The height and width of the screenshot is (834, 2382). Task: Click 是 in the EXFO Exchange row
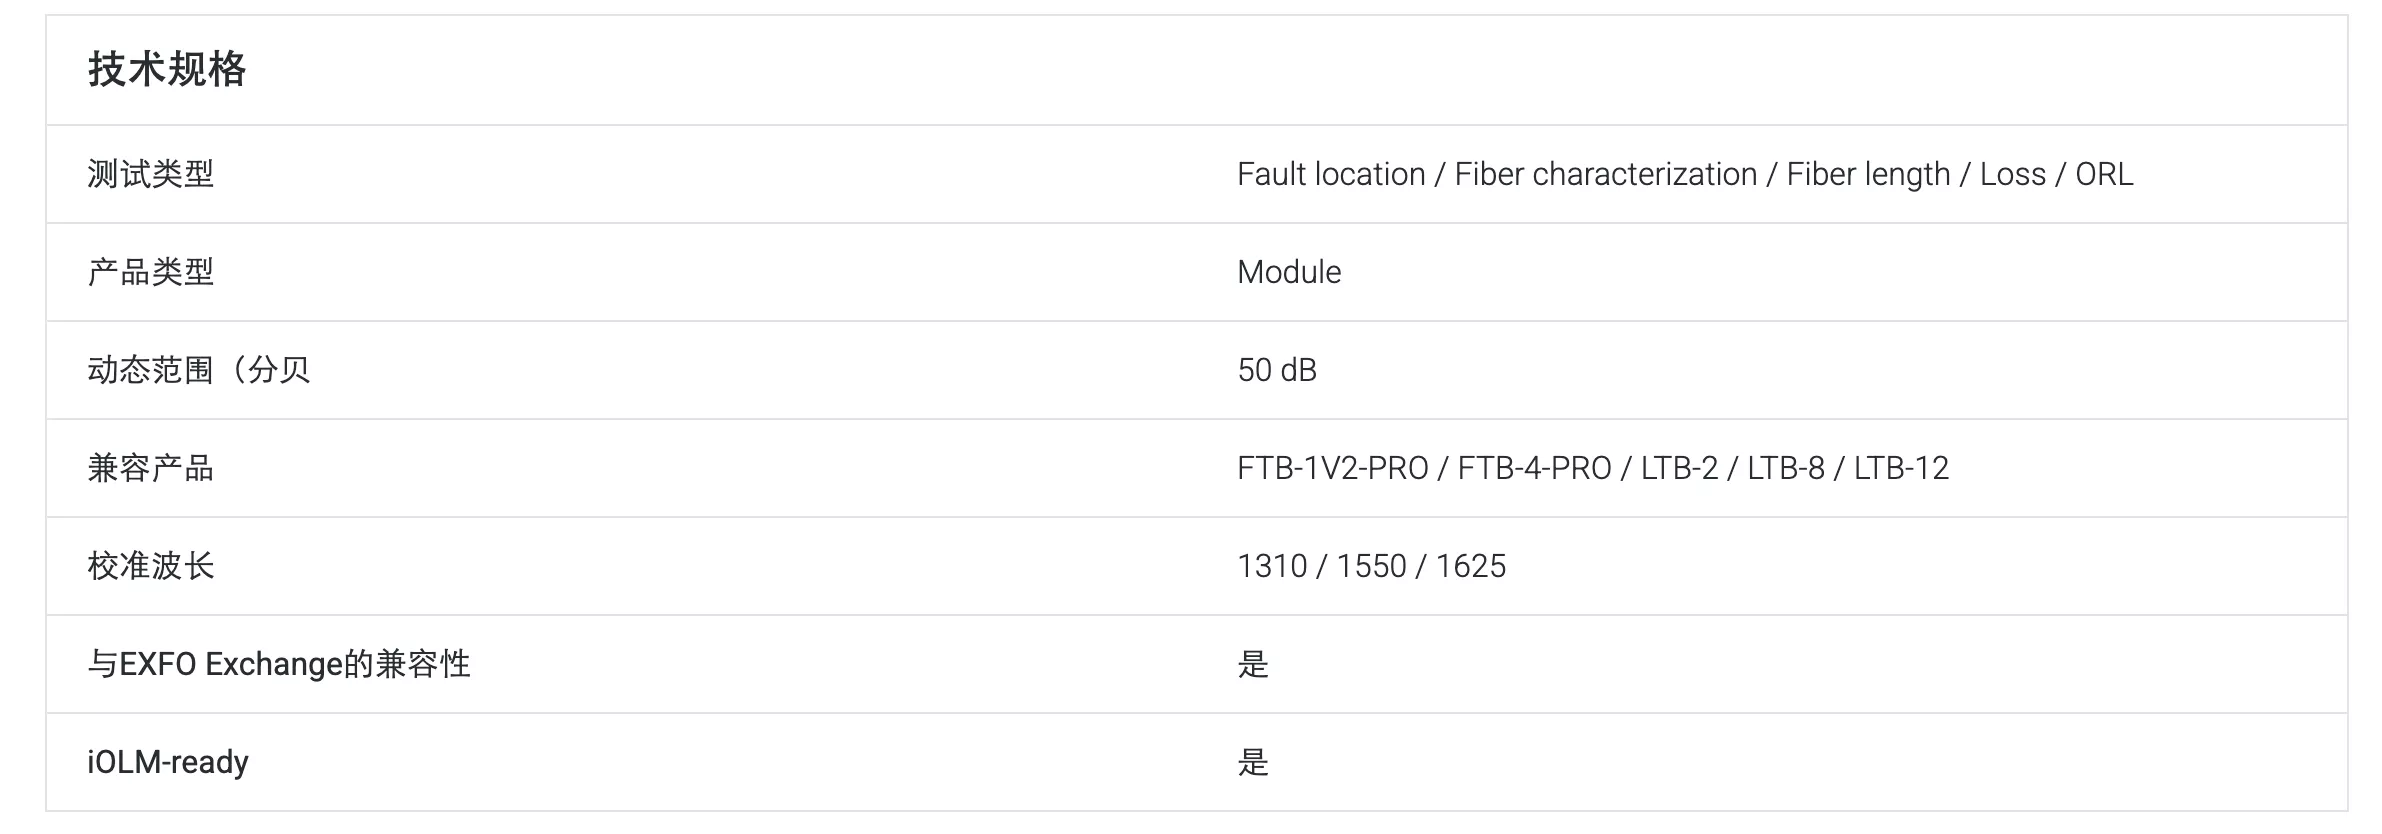pos(1253,664)
